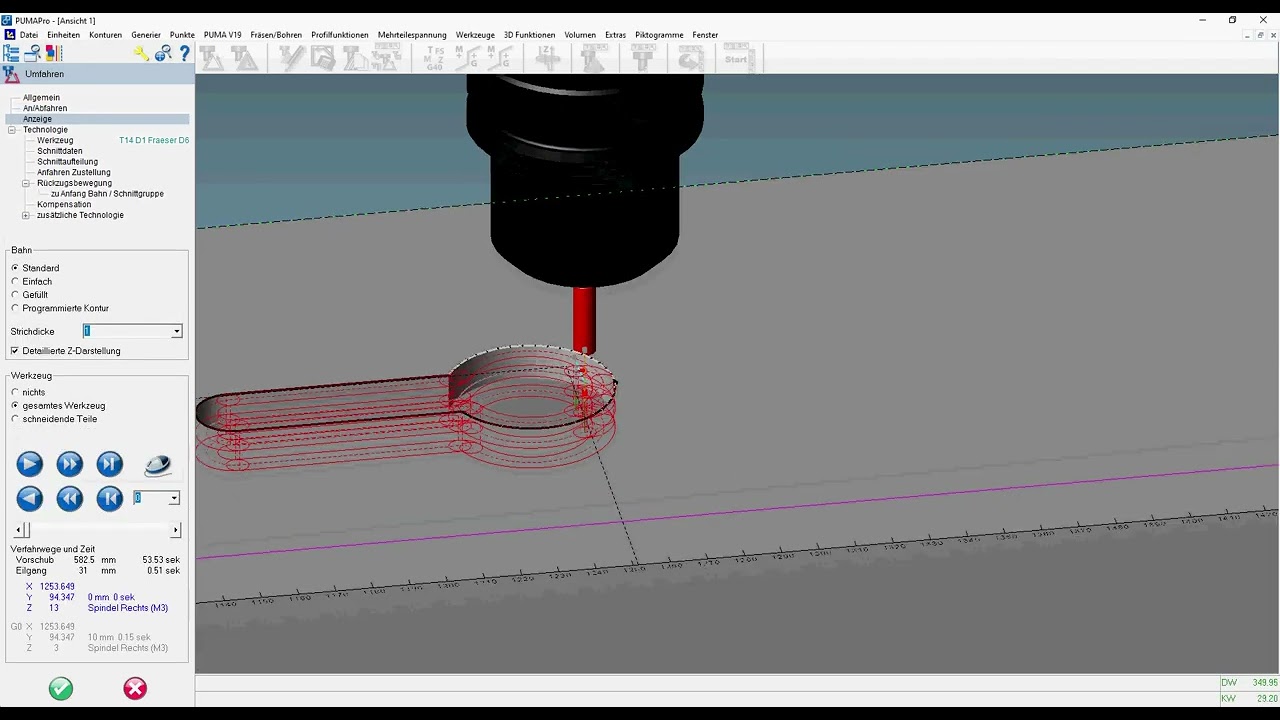Click the DW value 349.95 in status bar
This screenshot has height=720, width=1280.
point(1265,683)
